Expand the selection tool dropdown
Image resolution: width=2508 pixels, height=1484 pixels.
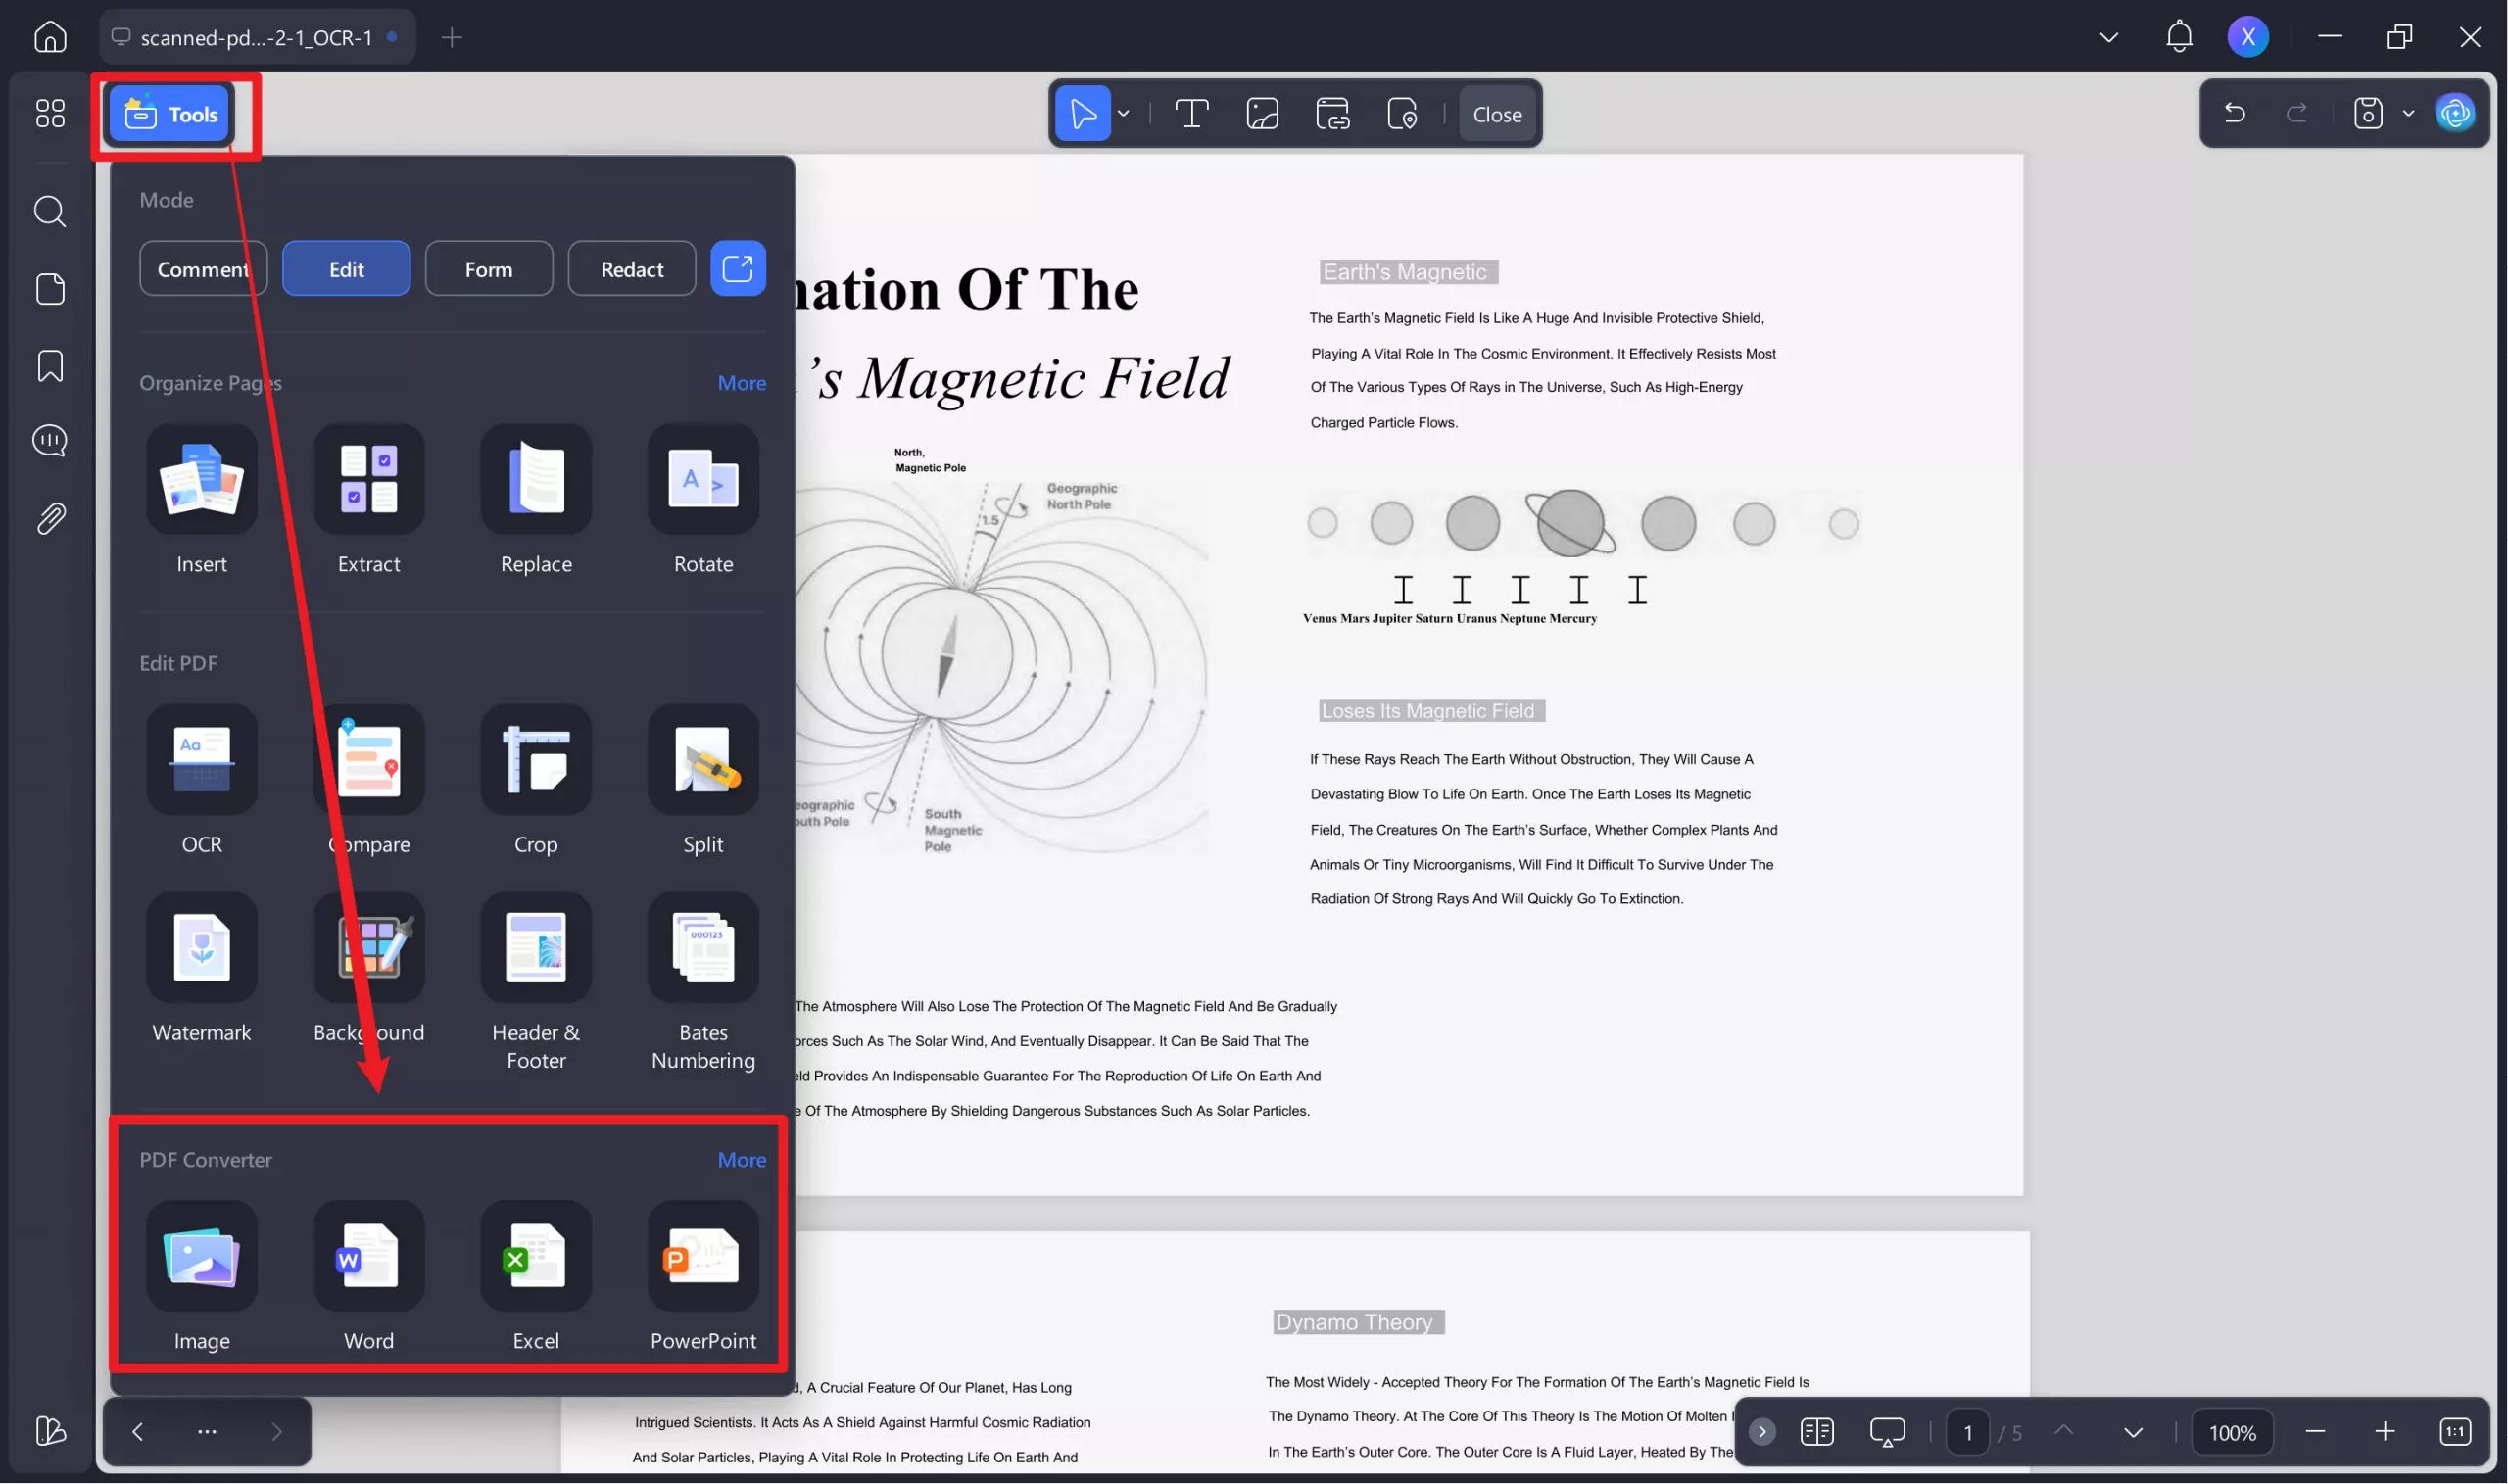(x=1124, y=113)
